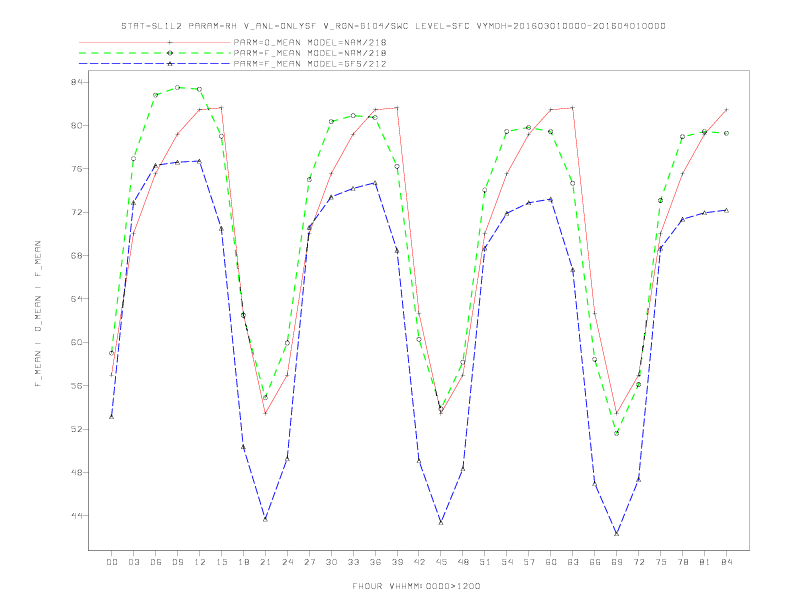This screenshot has height=612, width=792.
Task: Click forecast hour tick label 39
Action: pos(397,562)
